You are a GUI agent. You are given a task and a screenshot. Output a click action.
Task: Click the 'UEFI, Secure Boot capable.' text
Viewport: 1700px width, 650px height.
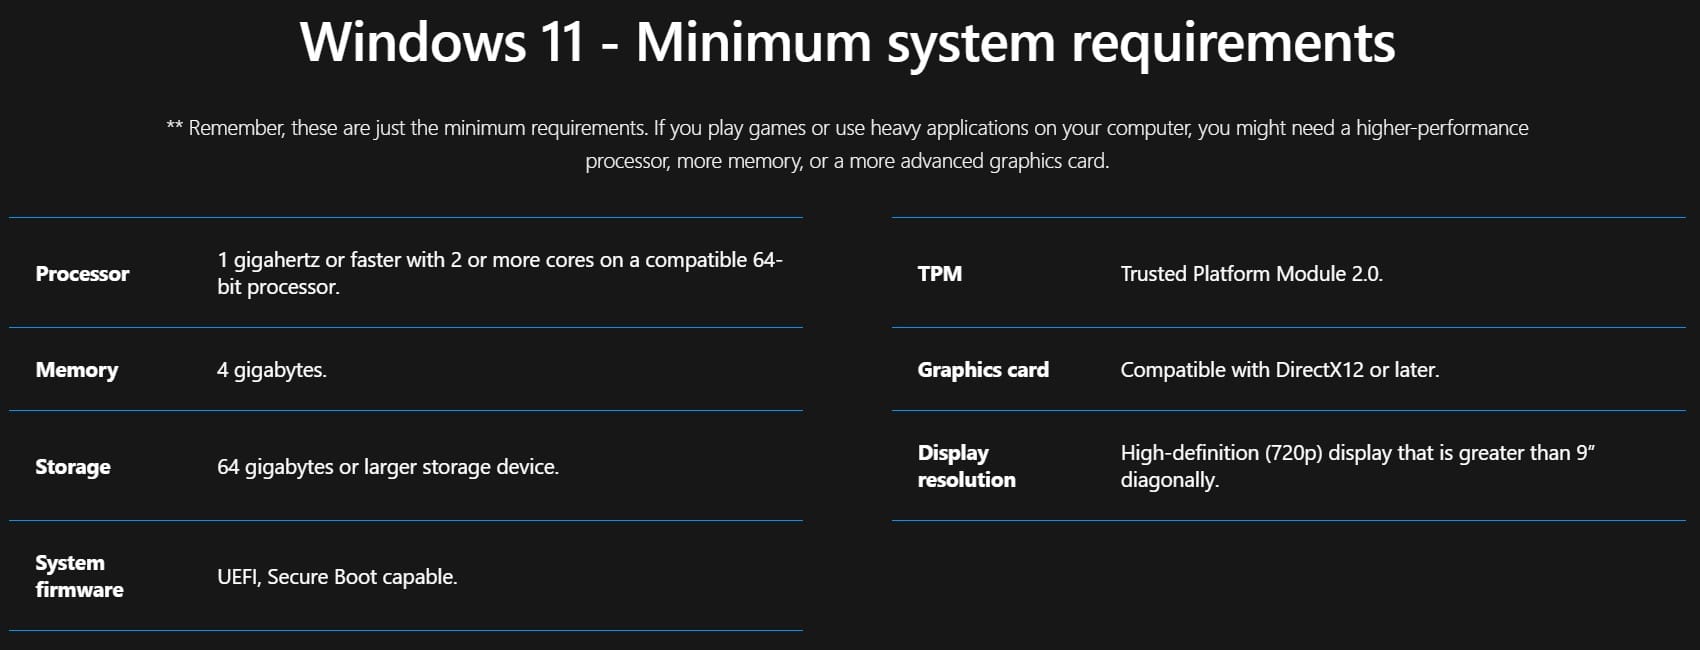(337, 577)
